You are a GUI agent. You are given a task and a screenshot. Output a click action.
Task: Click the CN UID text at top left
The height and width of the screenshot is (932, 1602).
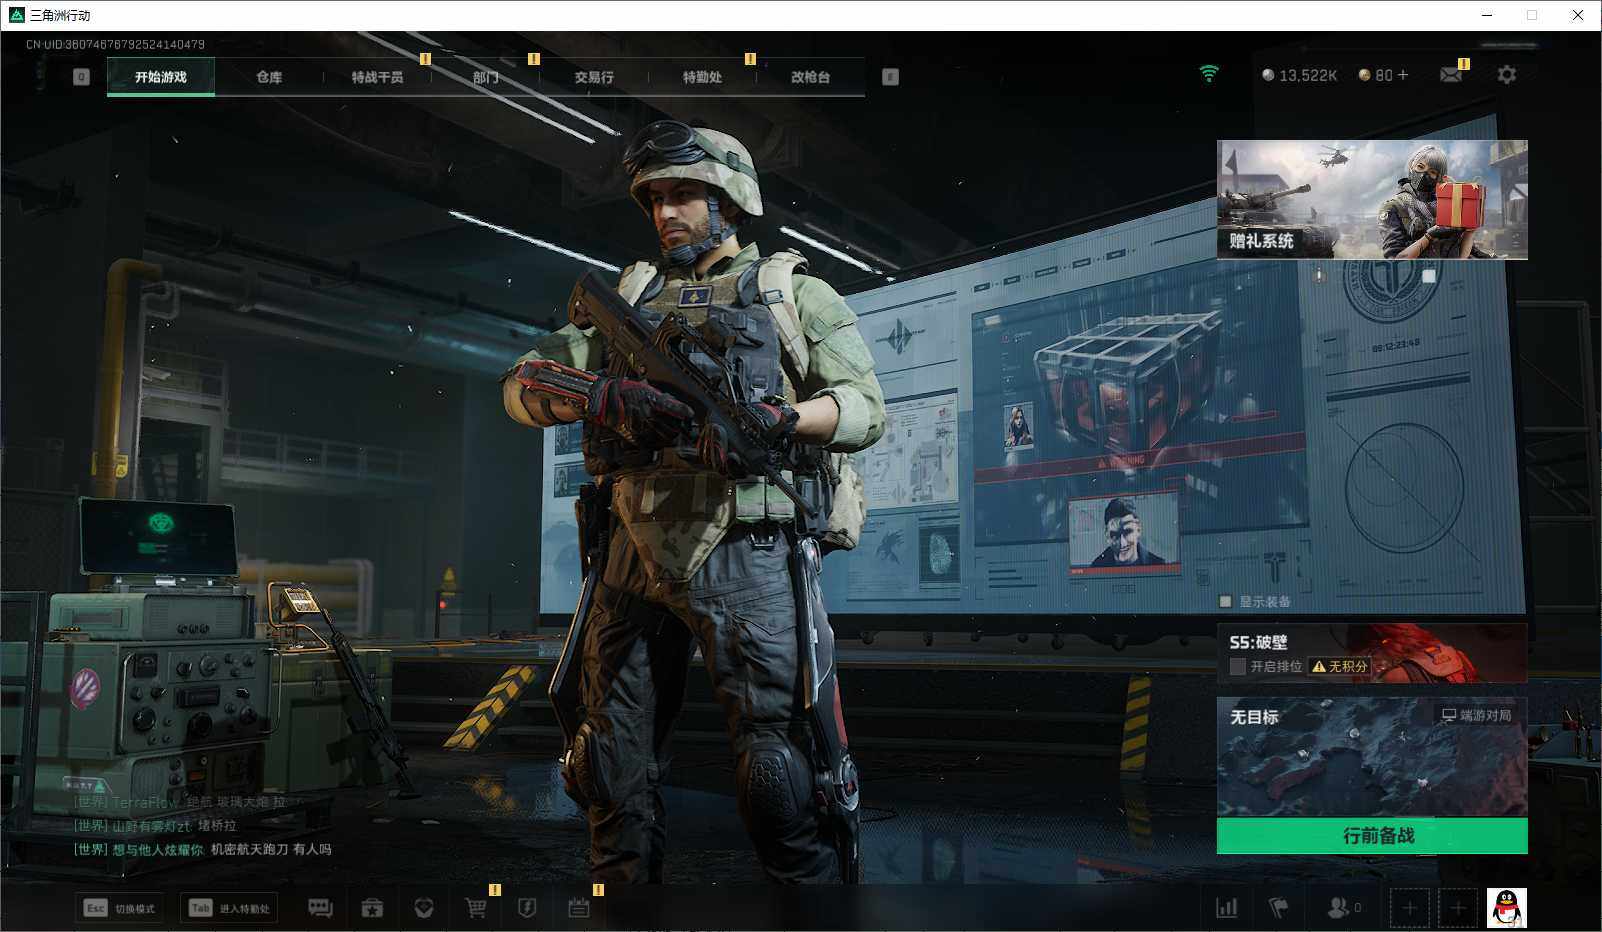pyautogui.click(x=115, y=44)
